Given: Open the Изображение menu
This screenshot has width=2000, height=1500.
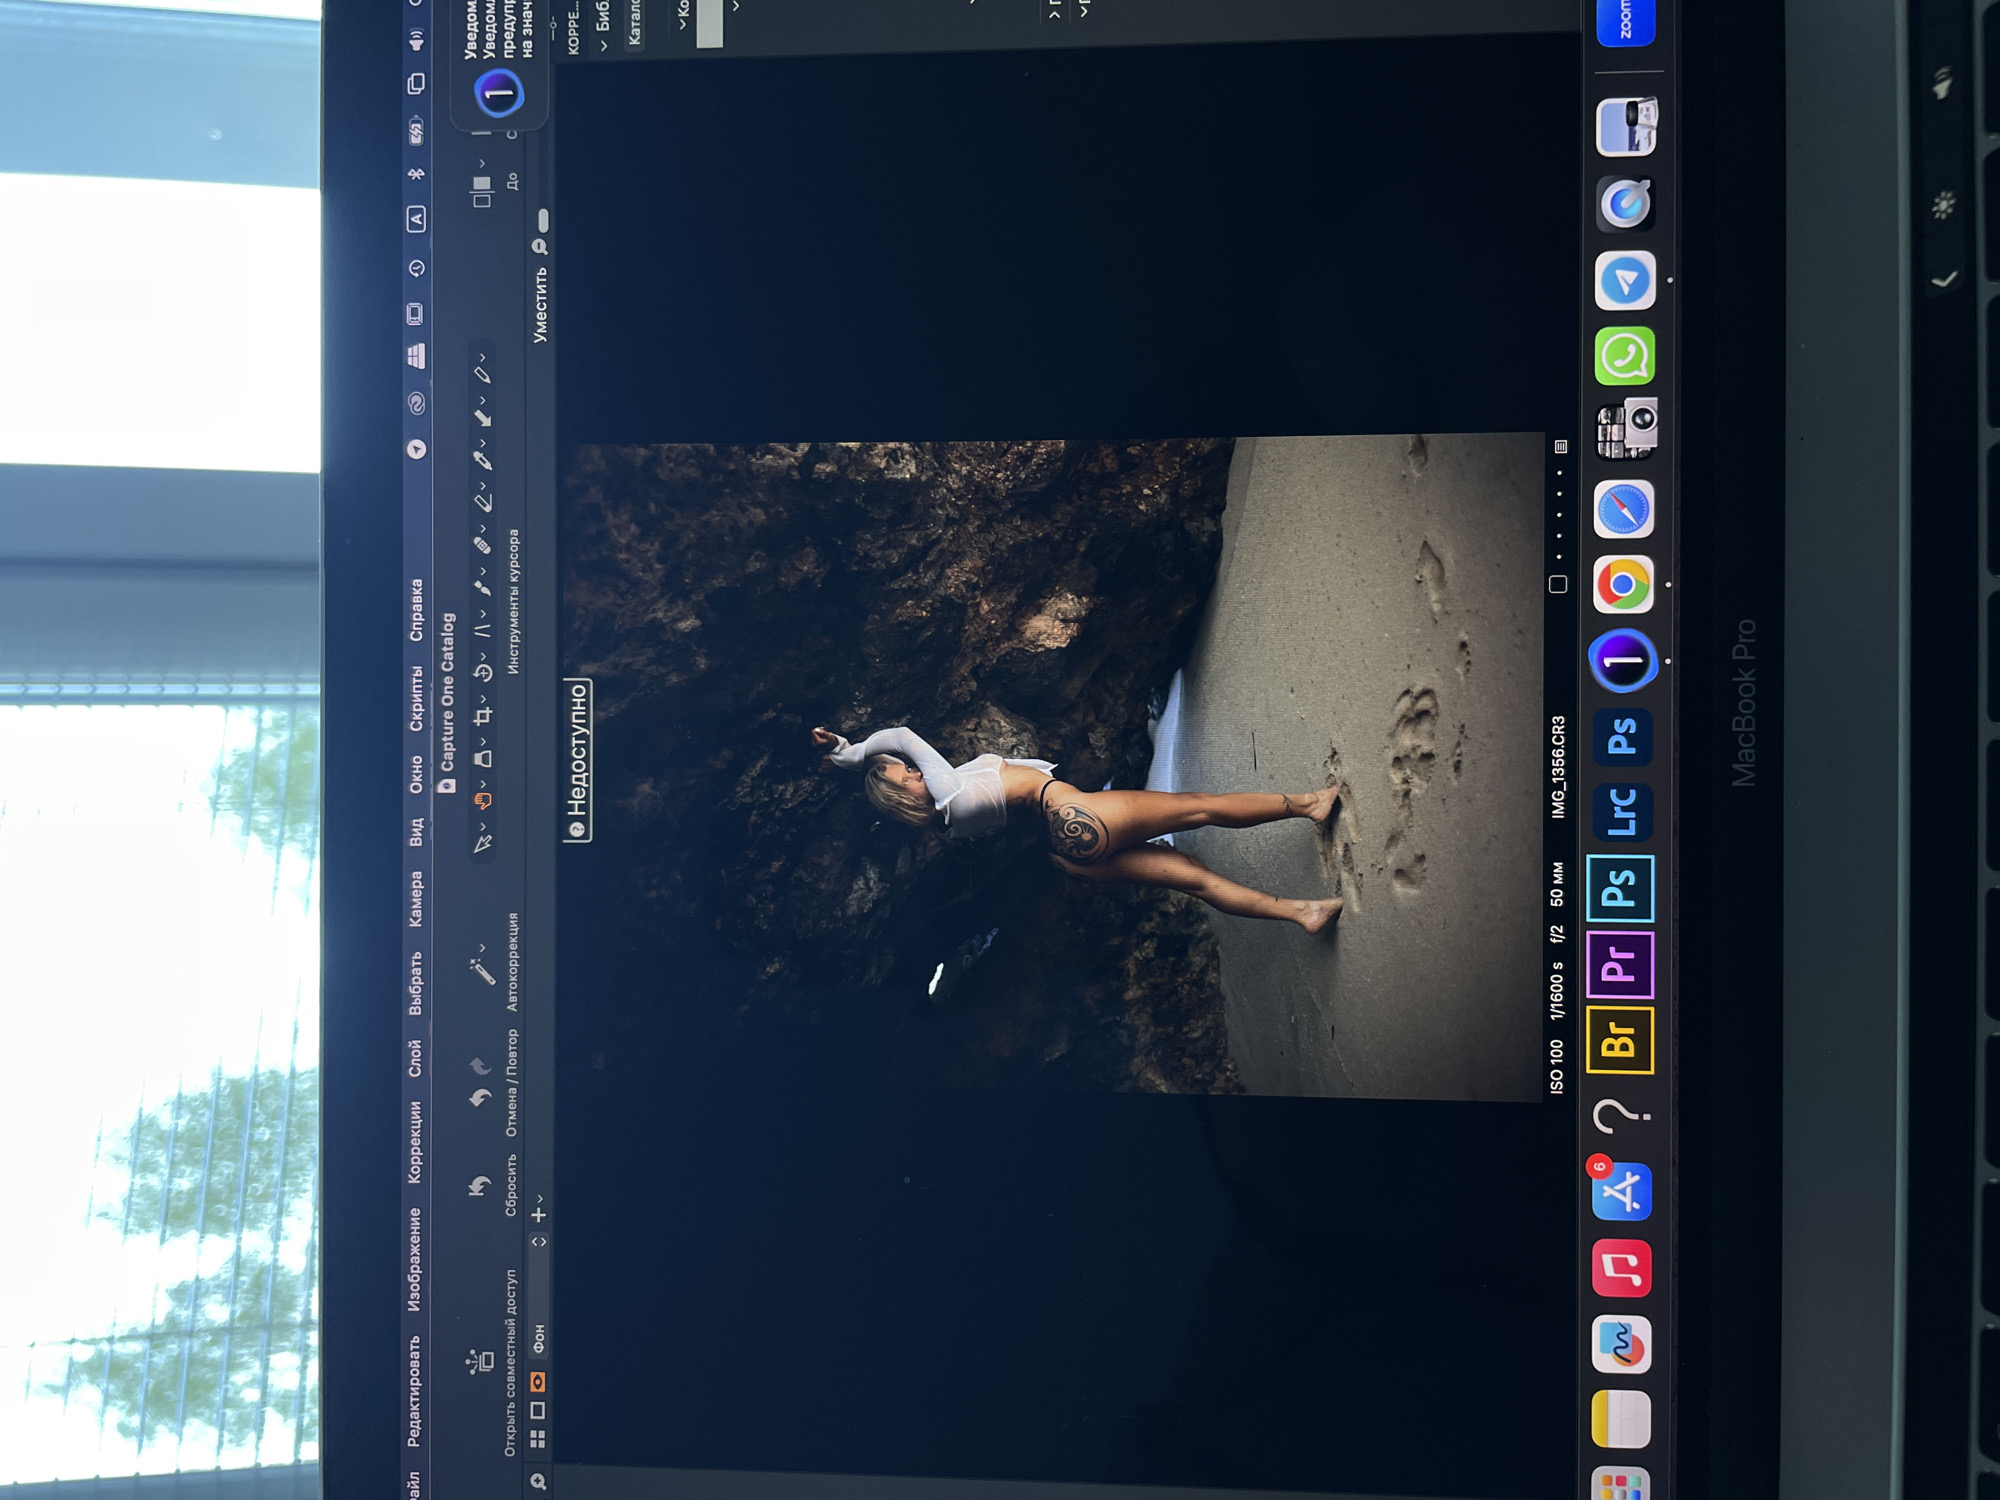Looking at the screenshot, I should (x=415, y=1260).
